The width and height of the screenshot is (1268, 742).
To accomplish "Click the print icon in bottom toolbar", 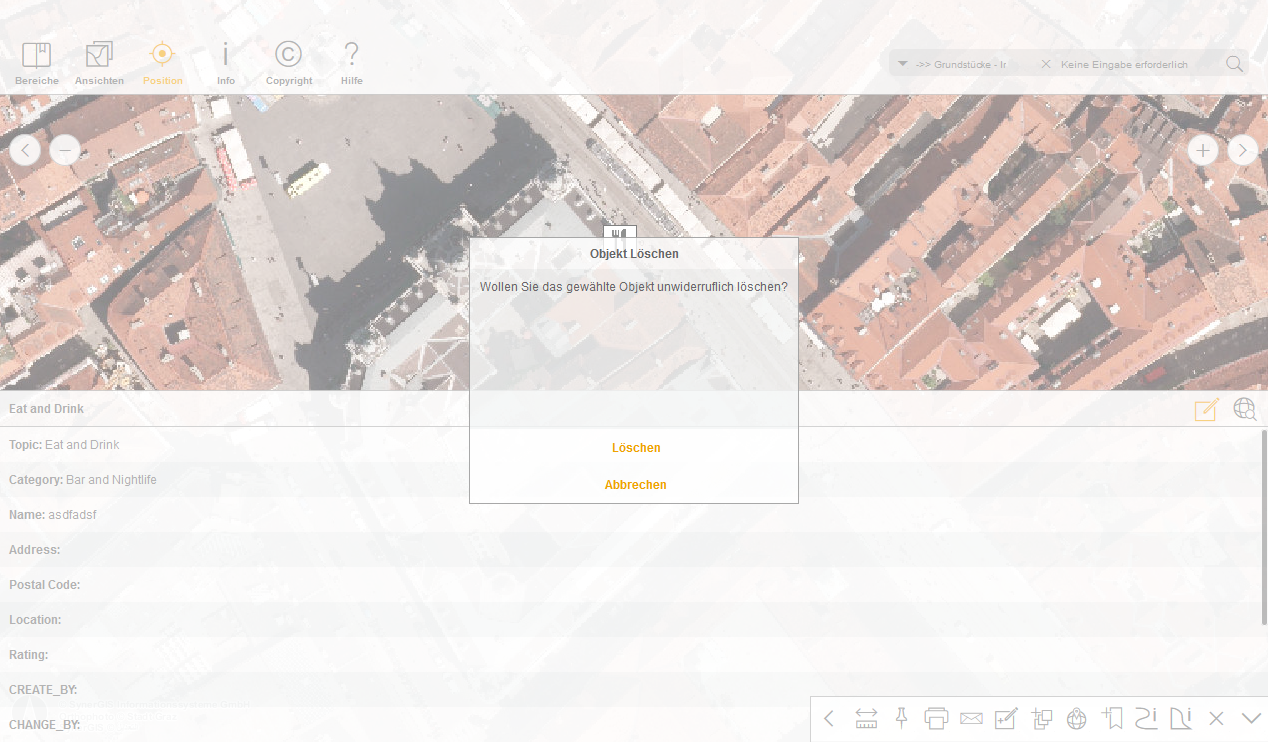I will point(936,718).
